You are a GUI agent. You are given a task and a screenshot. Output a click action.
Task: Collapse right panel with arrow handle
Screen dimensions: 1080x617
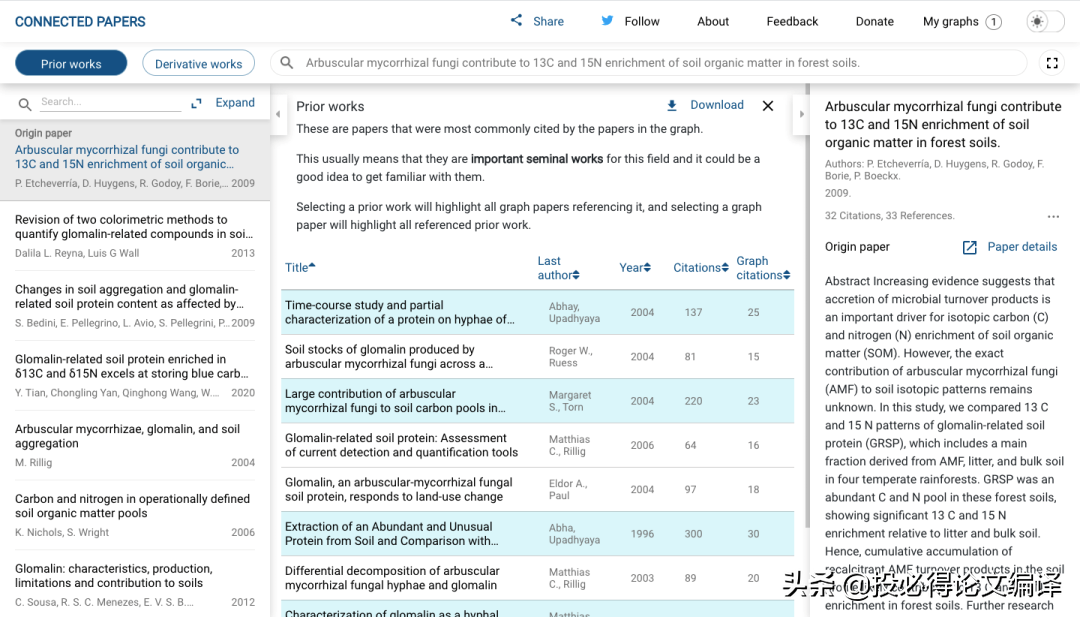801,114
